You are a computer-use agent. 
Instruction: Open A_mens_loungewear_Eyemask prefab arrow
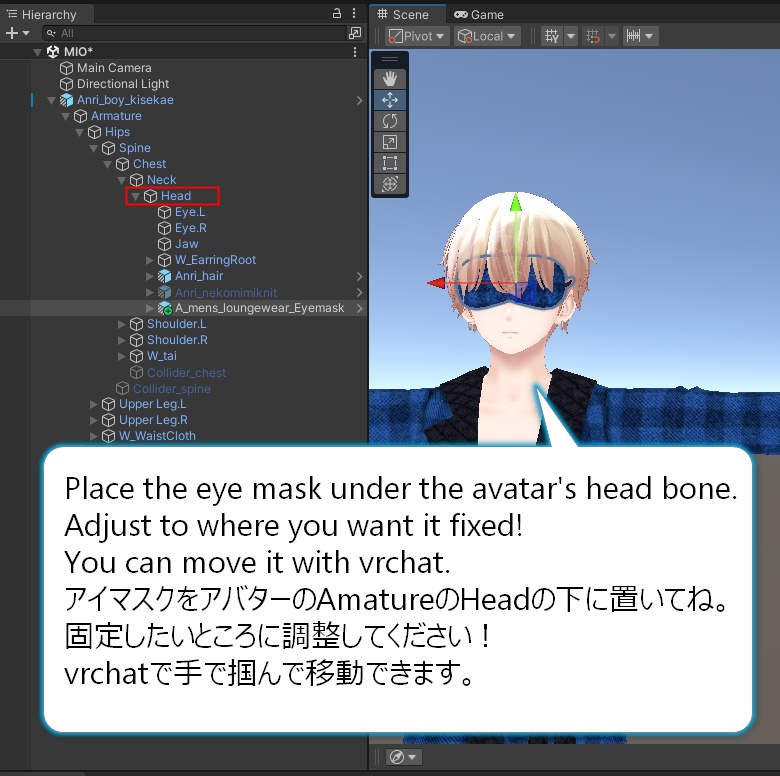coord(359,308)
